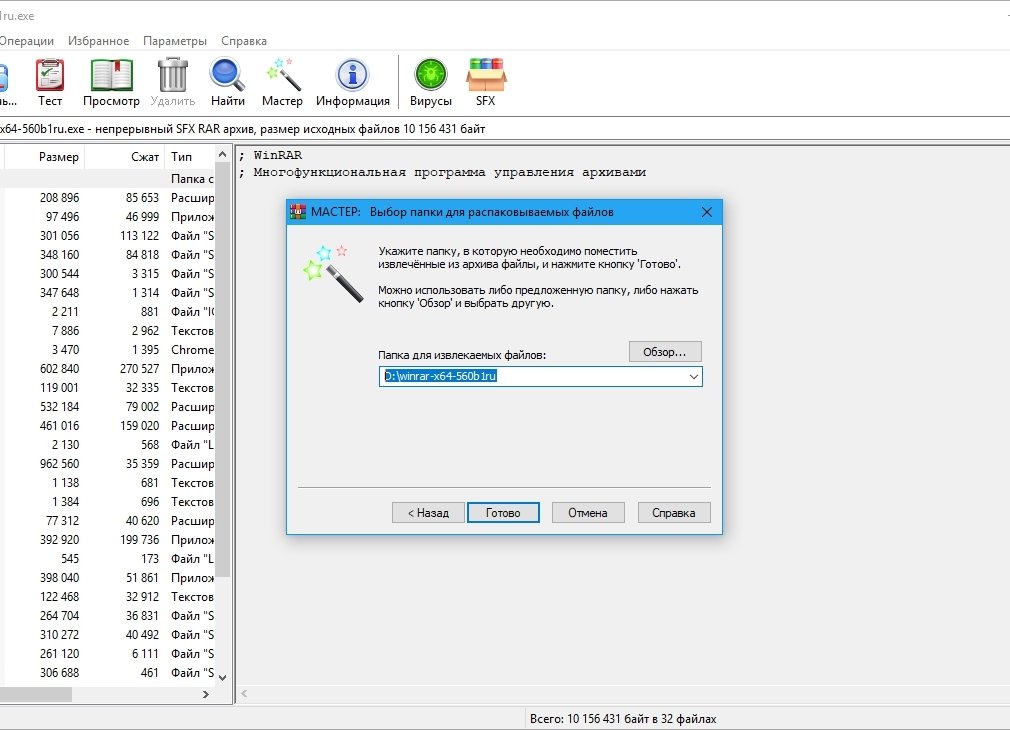Image resolution: width=1010 pixels, height=730 pixels.
Task: Close the МАСТЕР wizard dialog
Action: click(x=707, y=212)
